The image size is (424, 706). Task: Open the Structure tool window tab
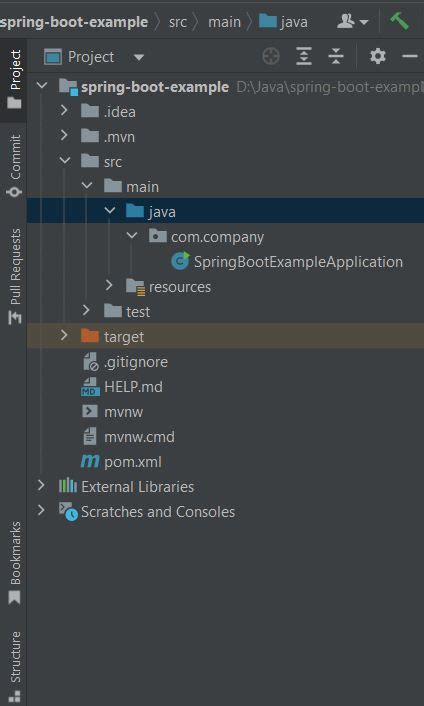coord(14,666)
